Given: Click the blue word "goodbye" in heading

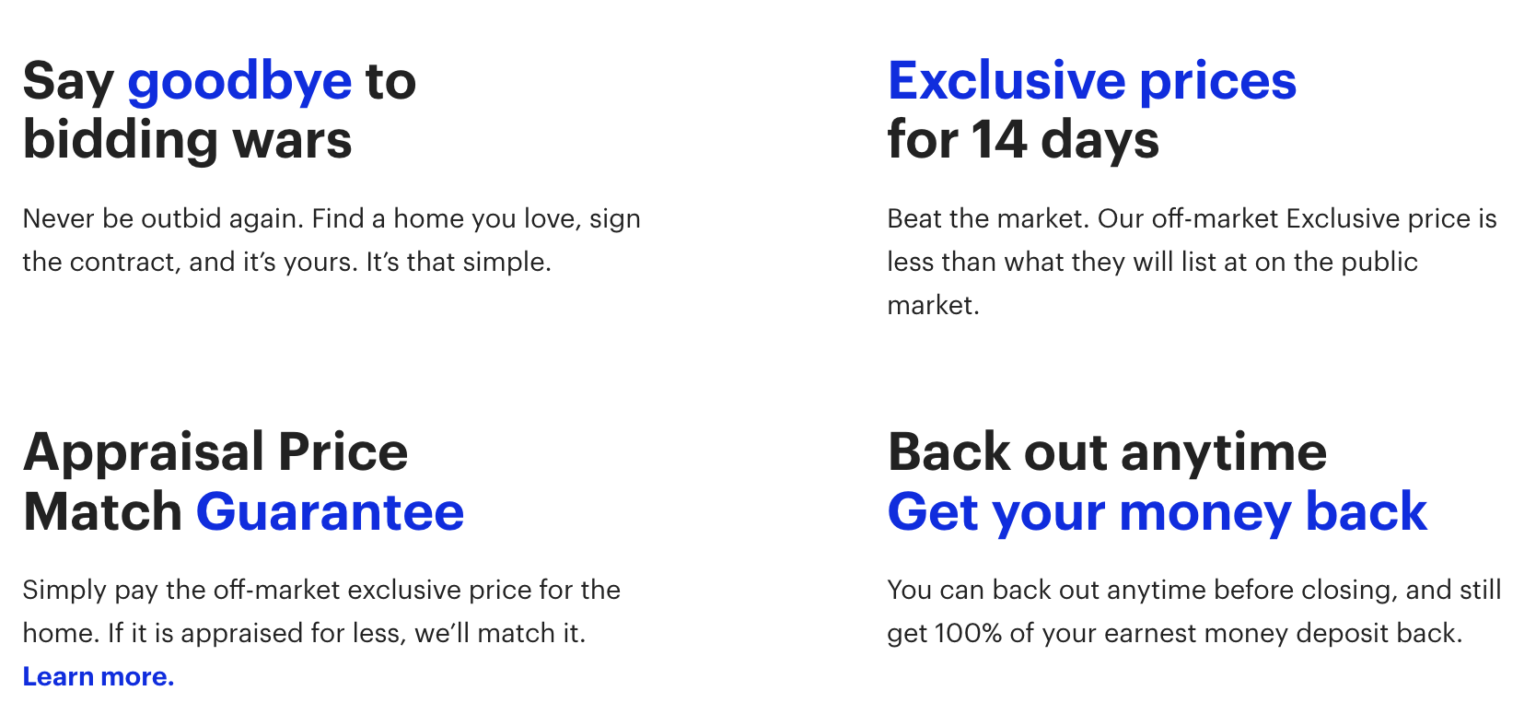Looking at the screenshot, I should coord(239,80).
